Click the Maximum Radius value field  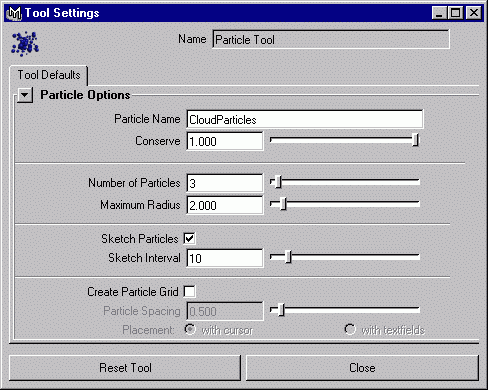point(225,205)
